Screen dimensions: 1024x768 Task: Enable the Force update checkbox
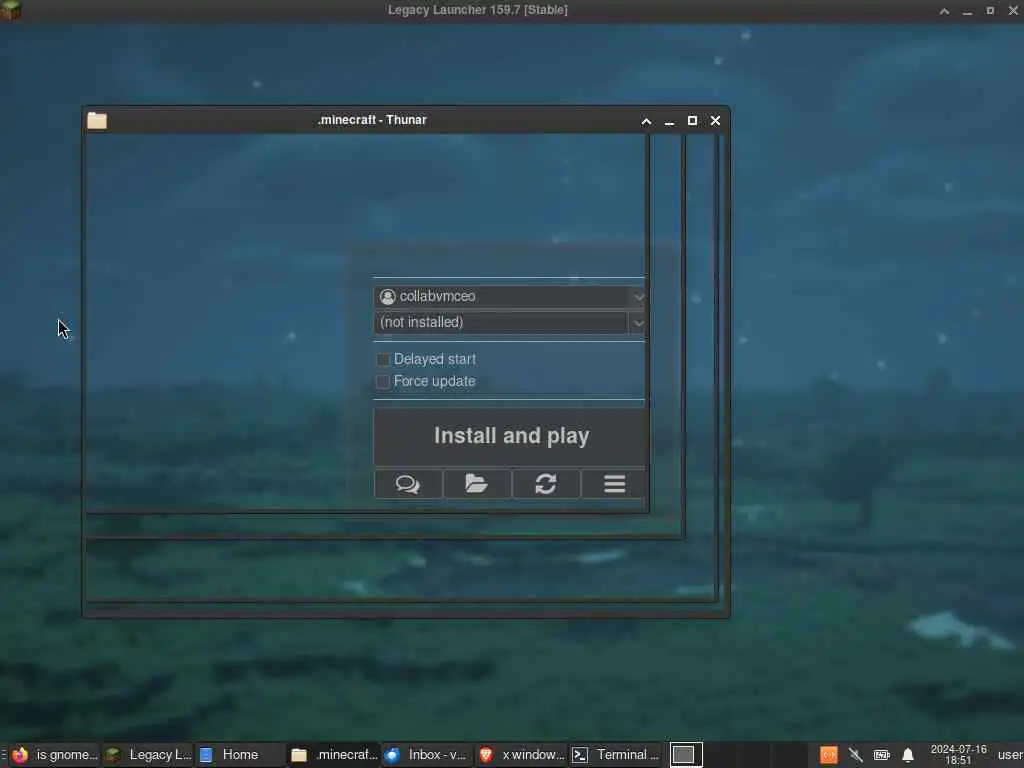pos(383,381)
